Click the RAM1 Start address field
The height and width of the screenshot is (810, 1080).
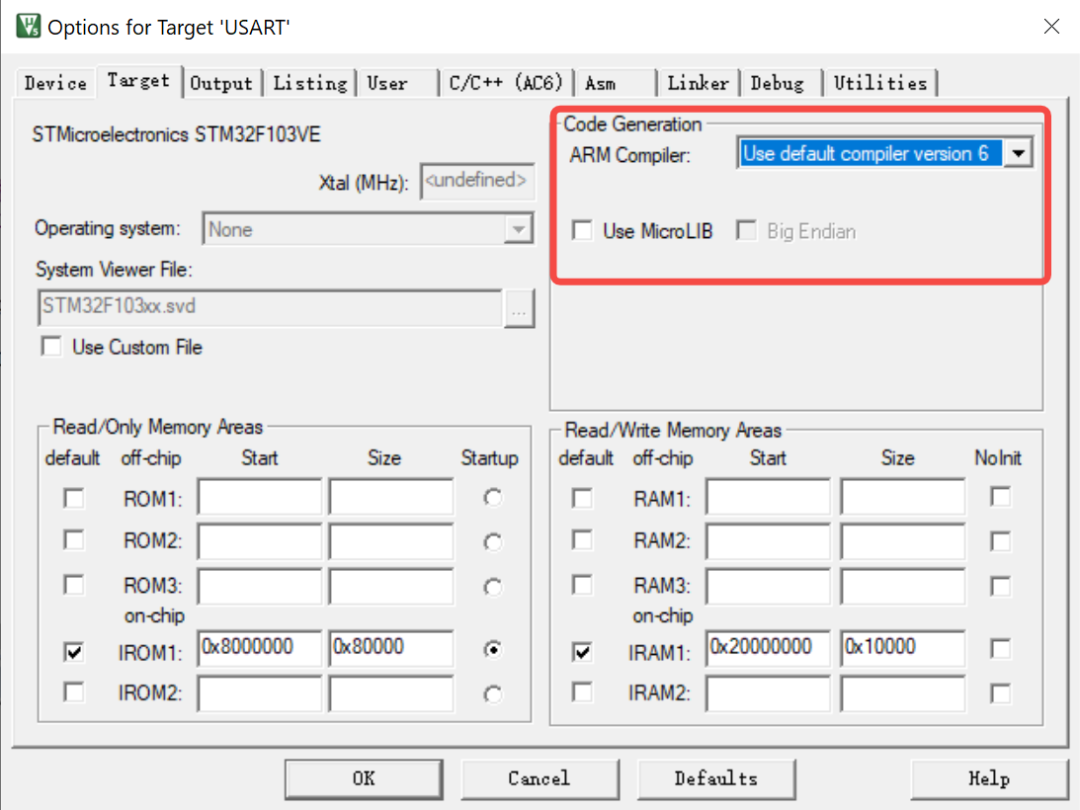768,497
